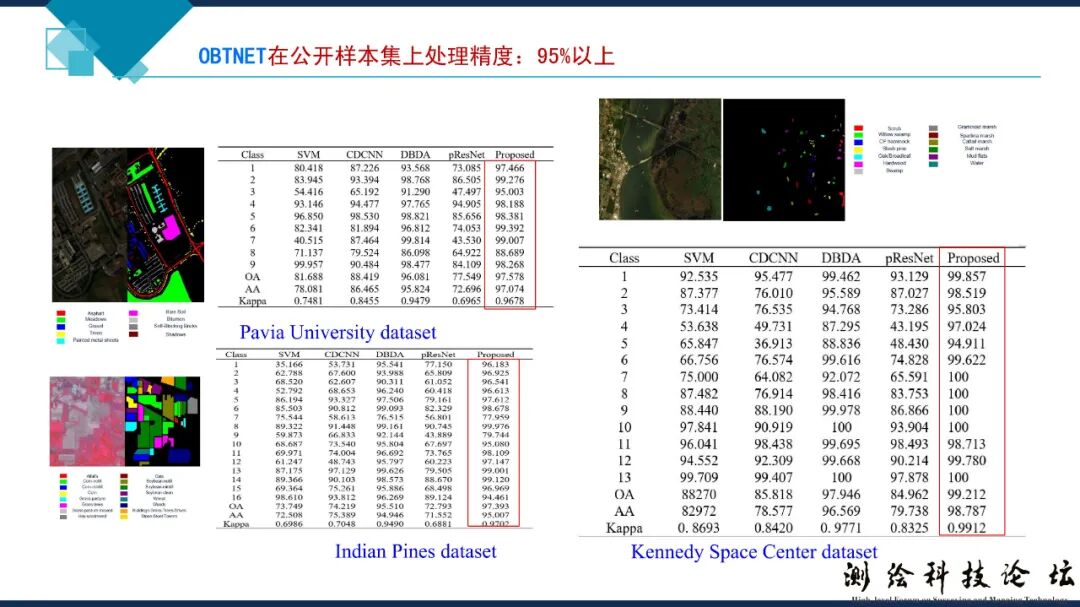Click 'SVM' header in Pavia University table
Image resolution: width=1080 pixels, height=607 pixels.
309,155
